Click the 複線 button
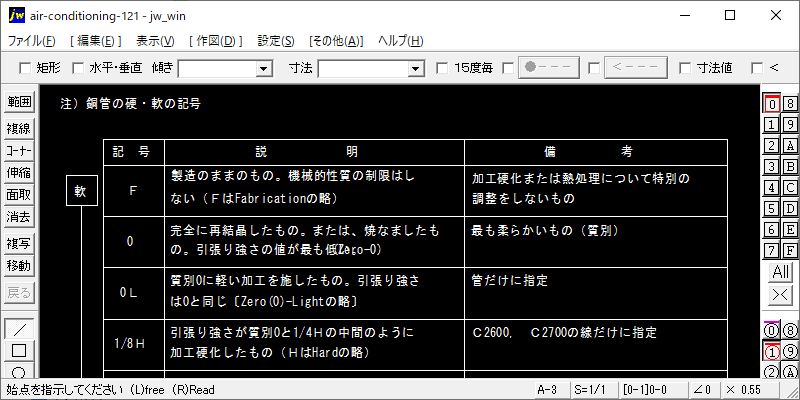The image size is (800, 400). click(x=19, y=129)
